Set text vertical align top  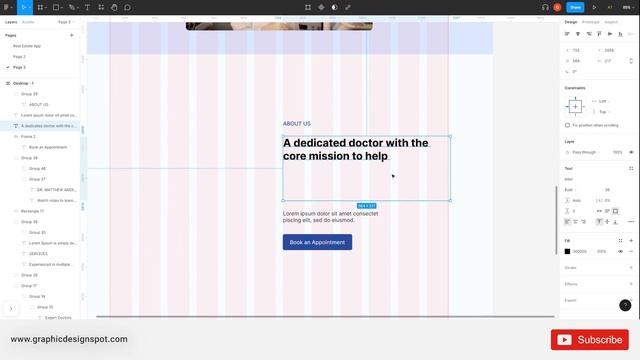(599, 222)
